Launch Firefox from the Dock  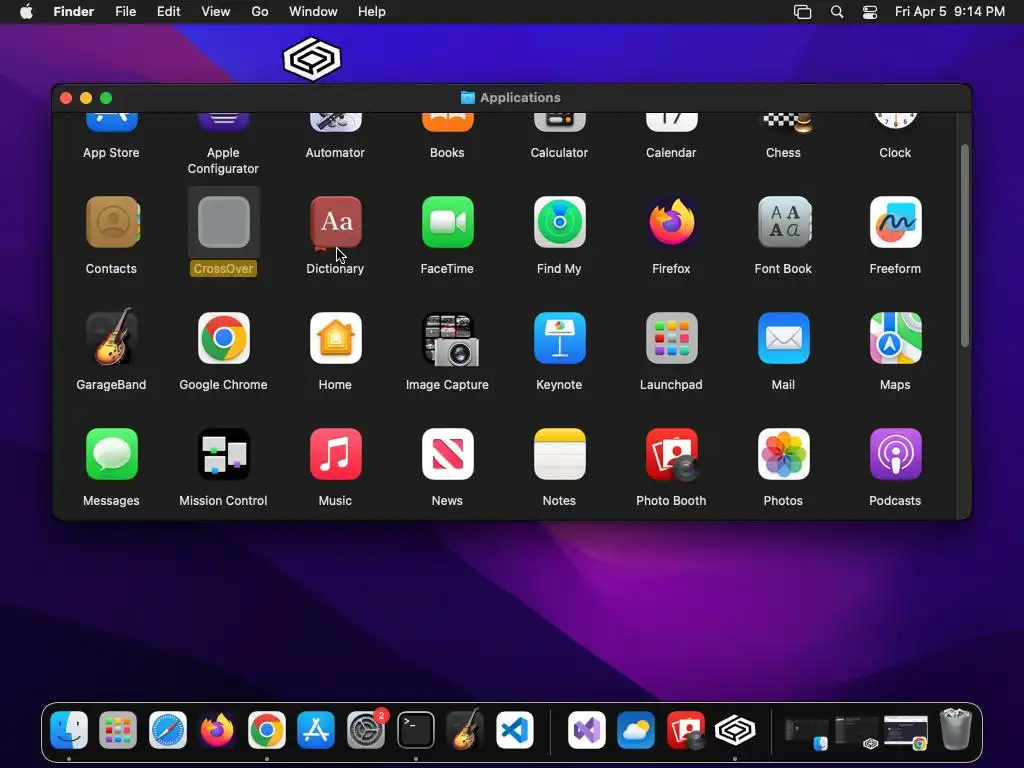point(217,729)
